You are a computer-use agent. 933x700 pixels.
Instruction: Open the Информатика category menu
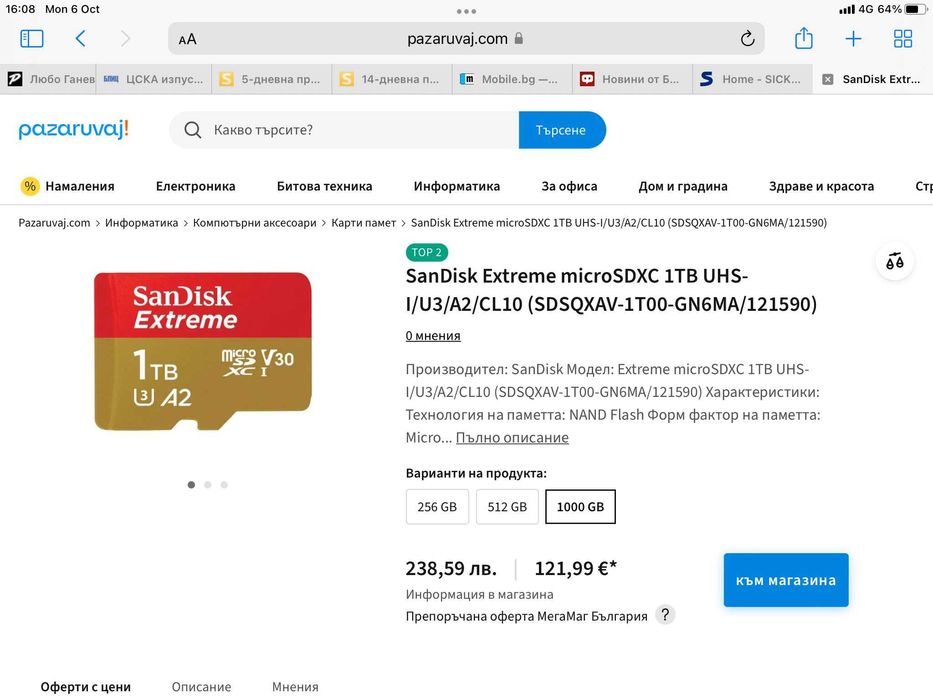coord(457,186)
